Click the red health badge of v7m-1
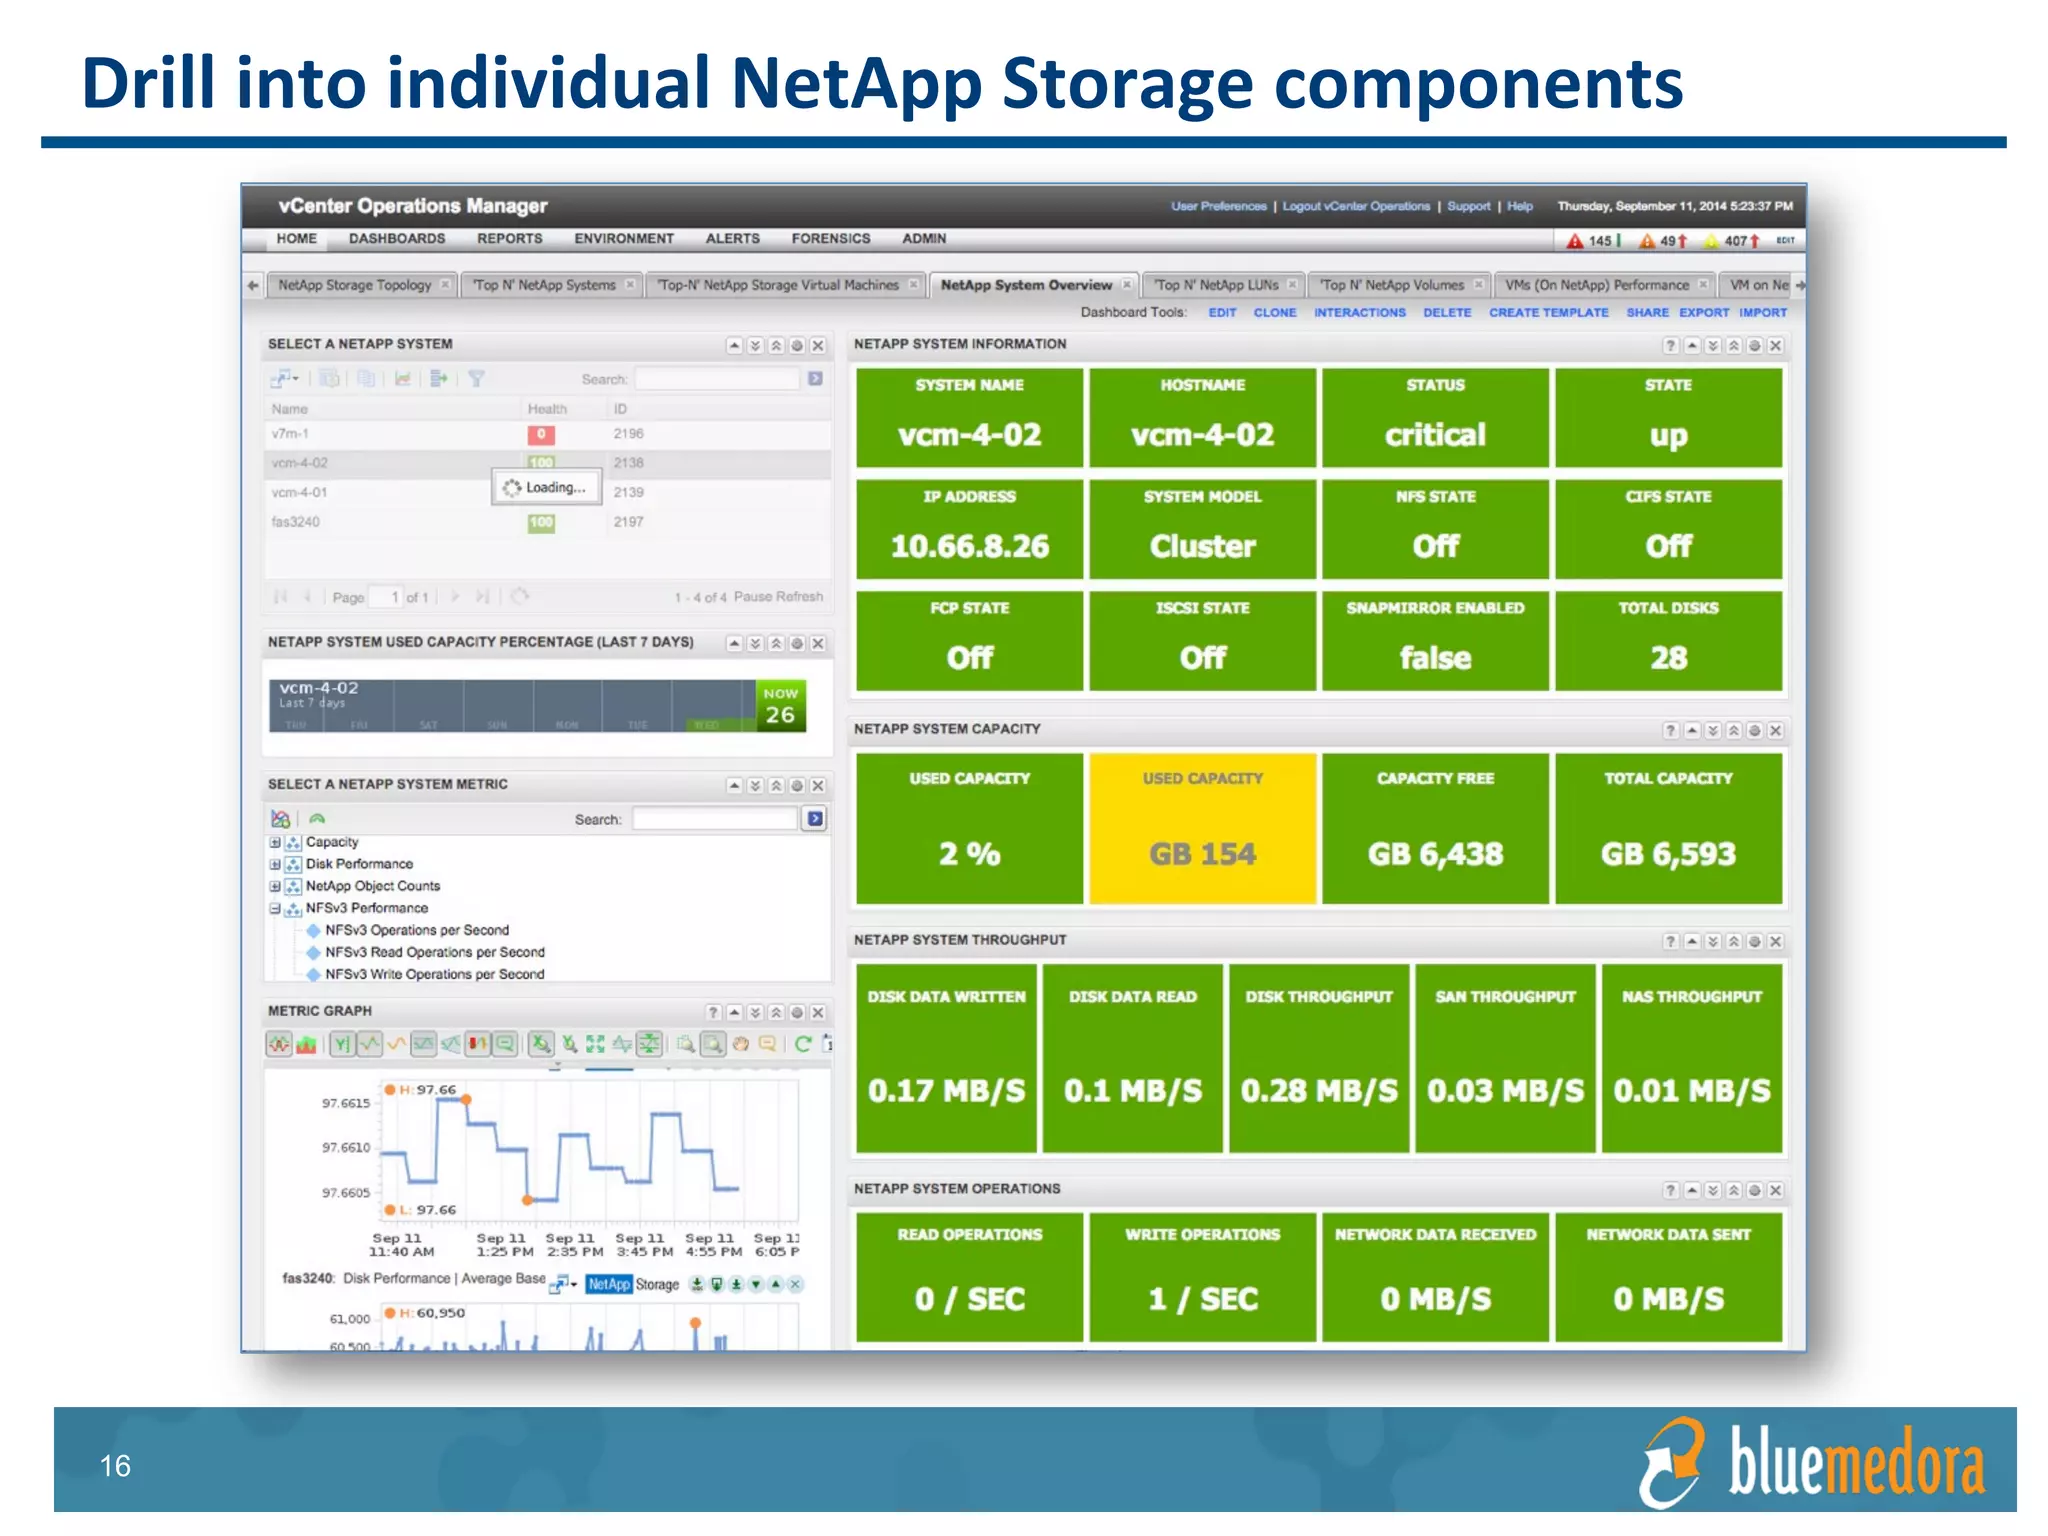The height and width of the screenshot is (1536, 2048). [x=541, y=435]
